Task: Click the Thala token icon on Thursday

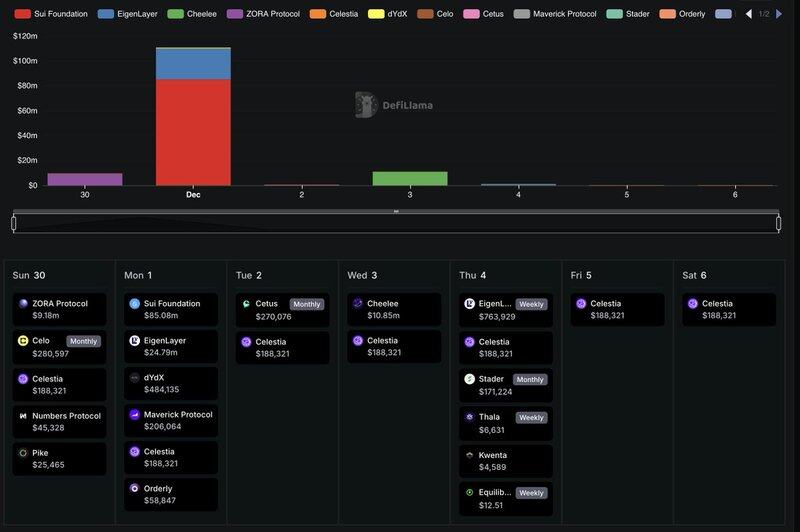Action: coord(470,417)
